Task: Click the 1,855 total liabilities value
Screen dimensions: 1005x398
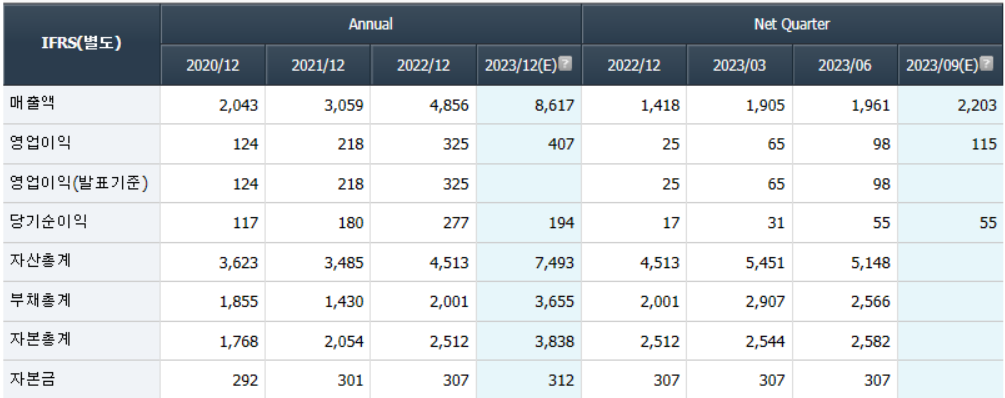Action: pyautogui.click(x=238, y=303)
